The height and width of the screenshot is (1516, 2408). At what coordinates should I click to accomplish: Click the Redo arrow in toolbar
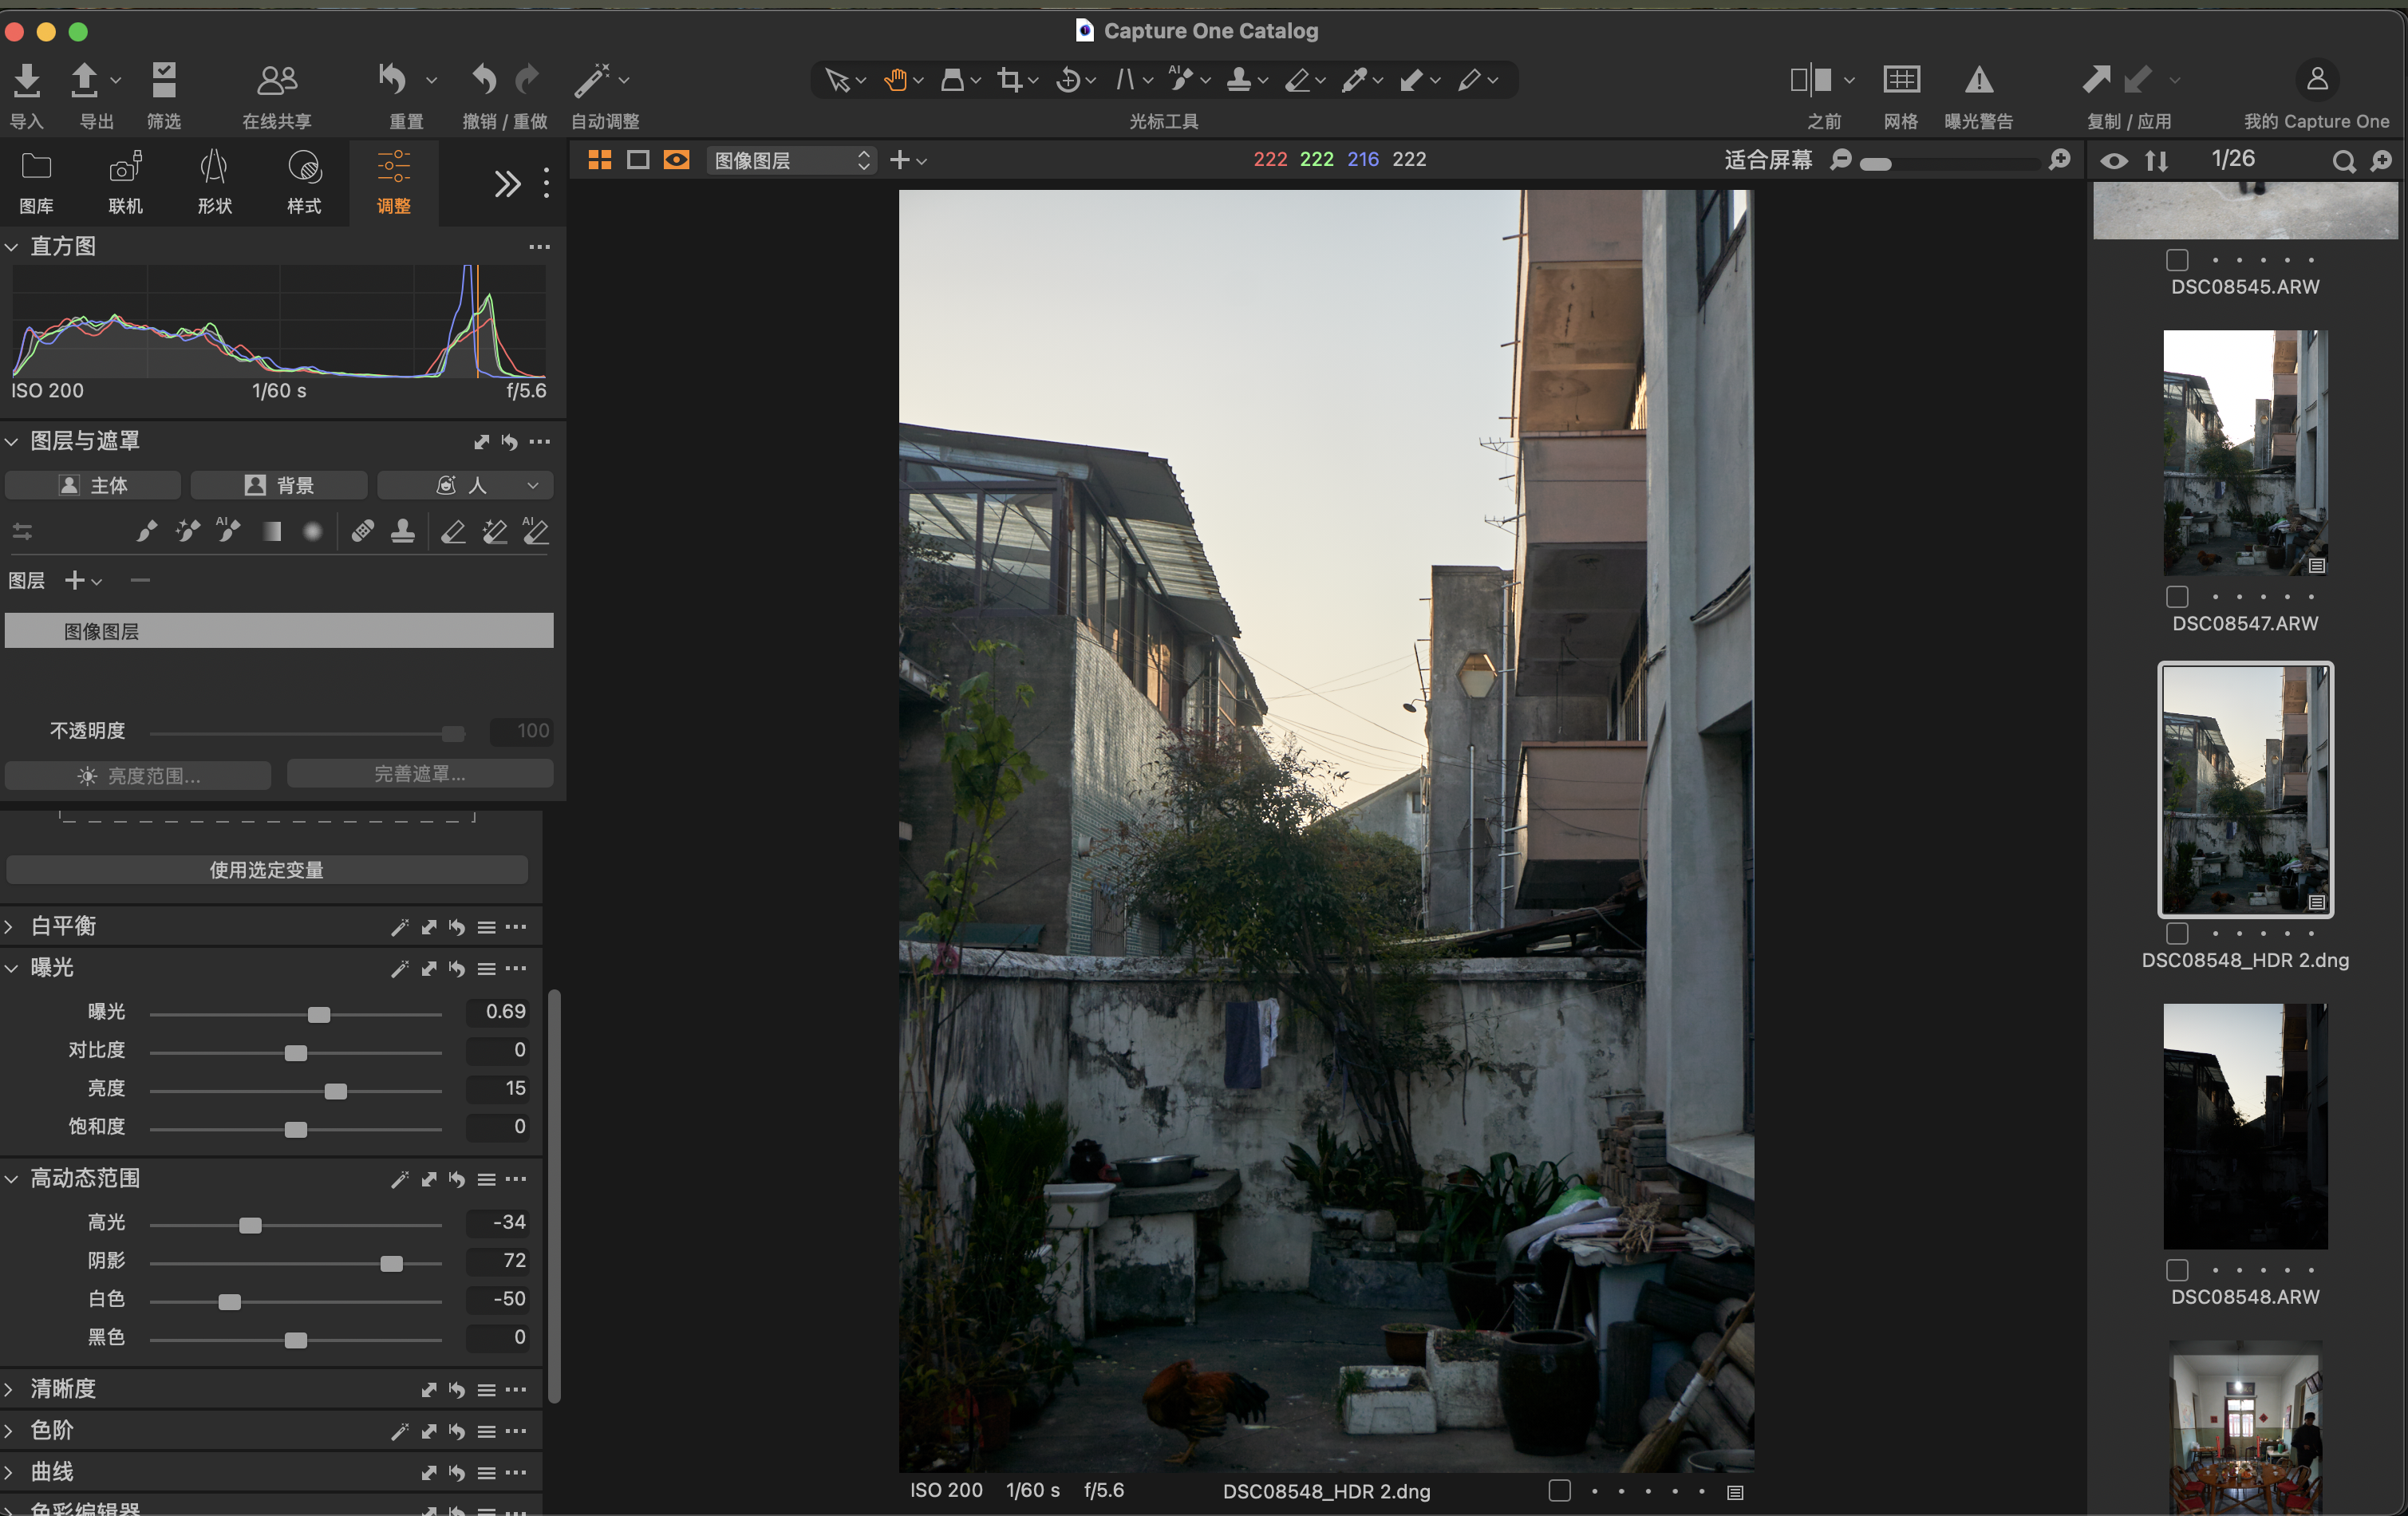click(528, 79)
